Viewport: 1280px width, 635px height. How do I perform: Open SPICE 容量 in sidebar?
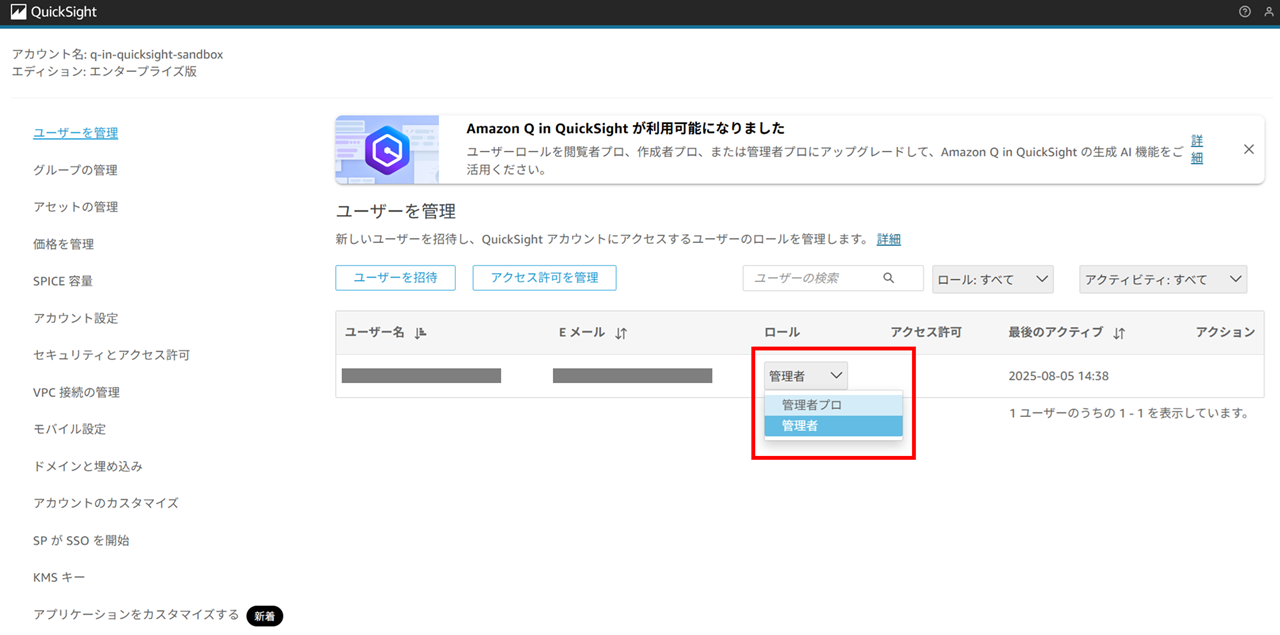pyautogui.click(x=63, y=281)
